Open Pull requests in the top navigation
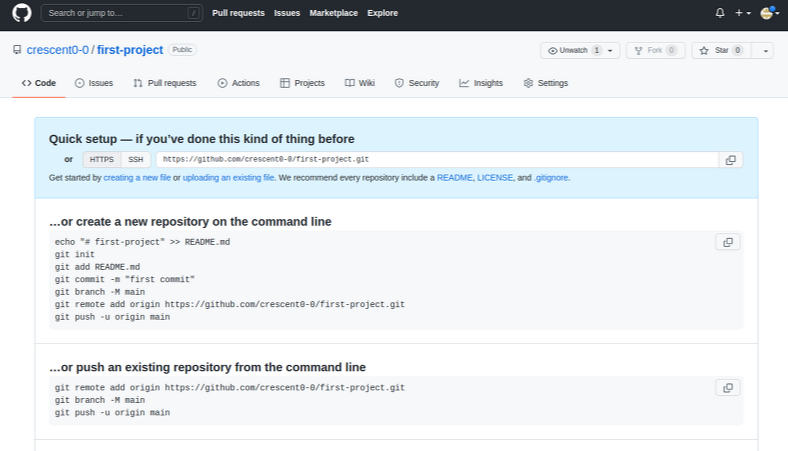 coord(238,13)
